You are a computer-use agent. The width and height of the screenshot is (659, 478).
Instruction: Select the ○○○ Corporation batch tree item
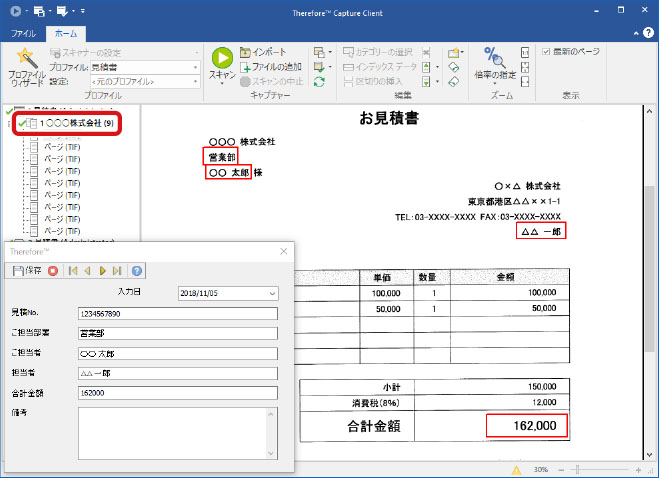tap(70, 124)
